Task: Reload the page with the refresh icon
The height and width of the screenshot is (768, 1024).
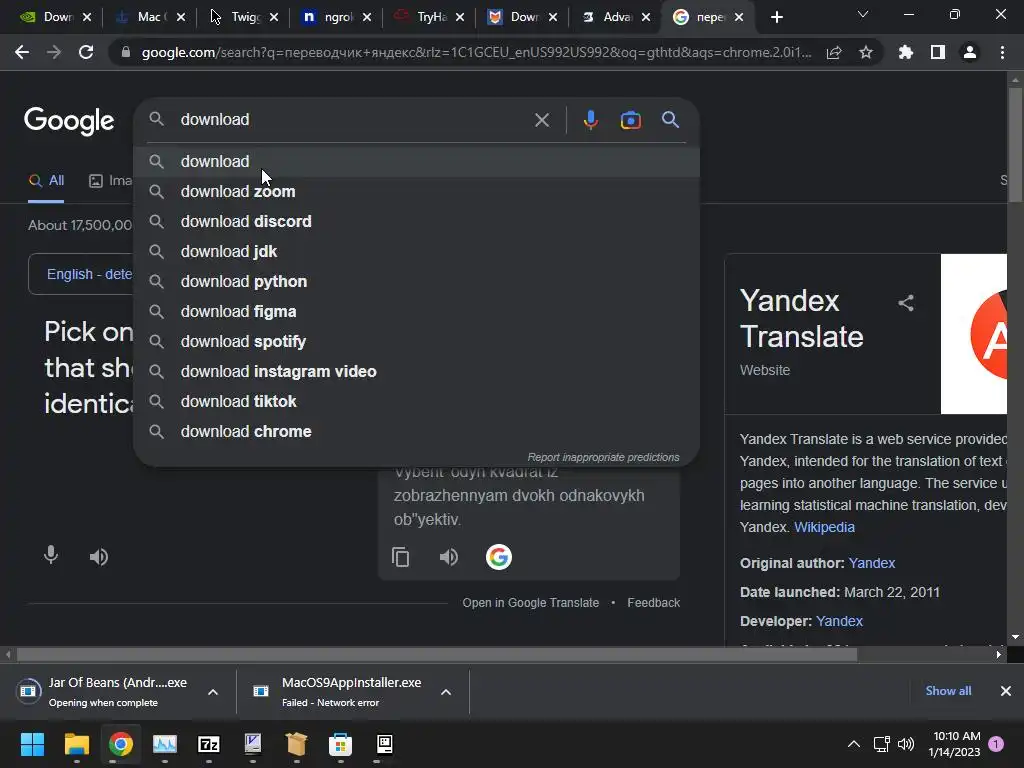Action: (x=86, y=52)
